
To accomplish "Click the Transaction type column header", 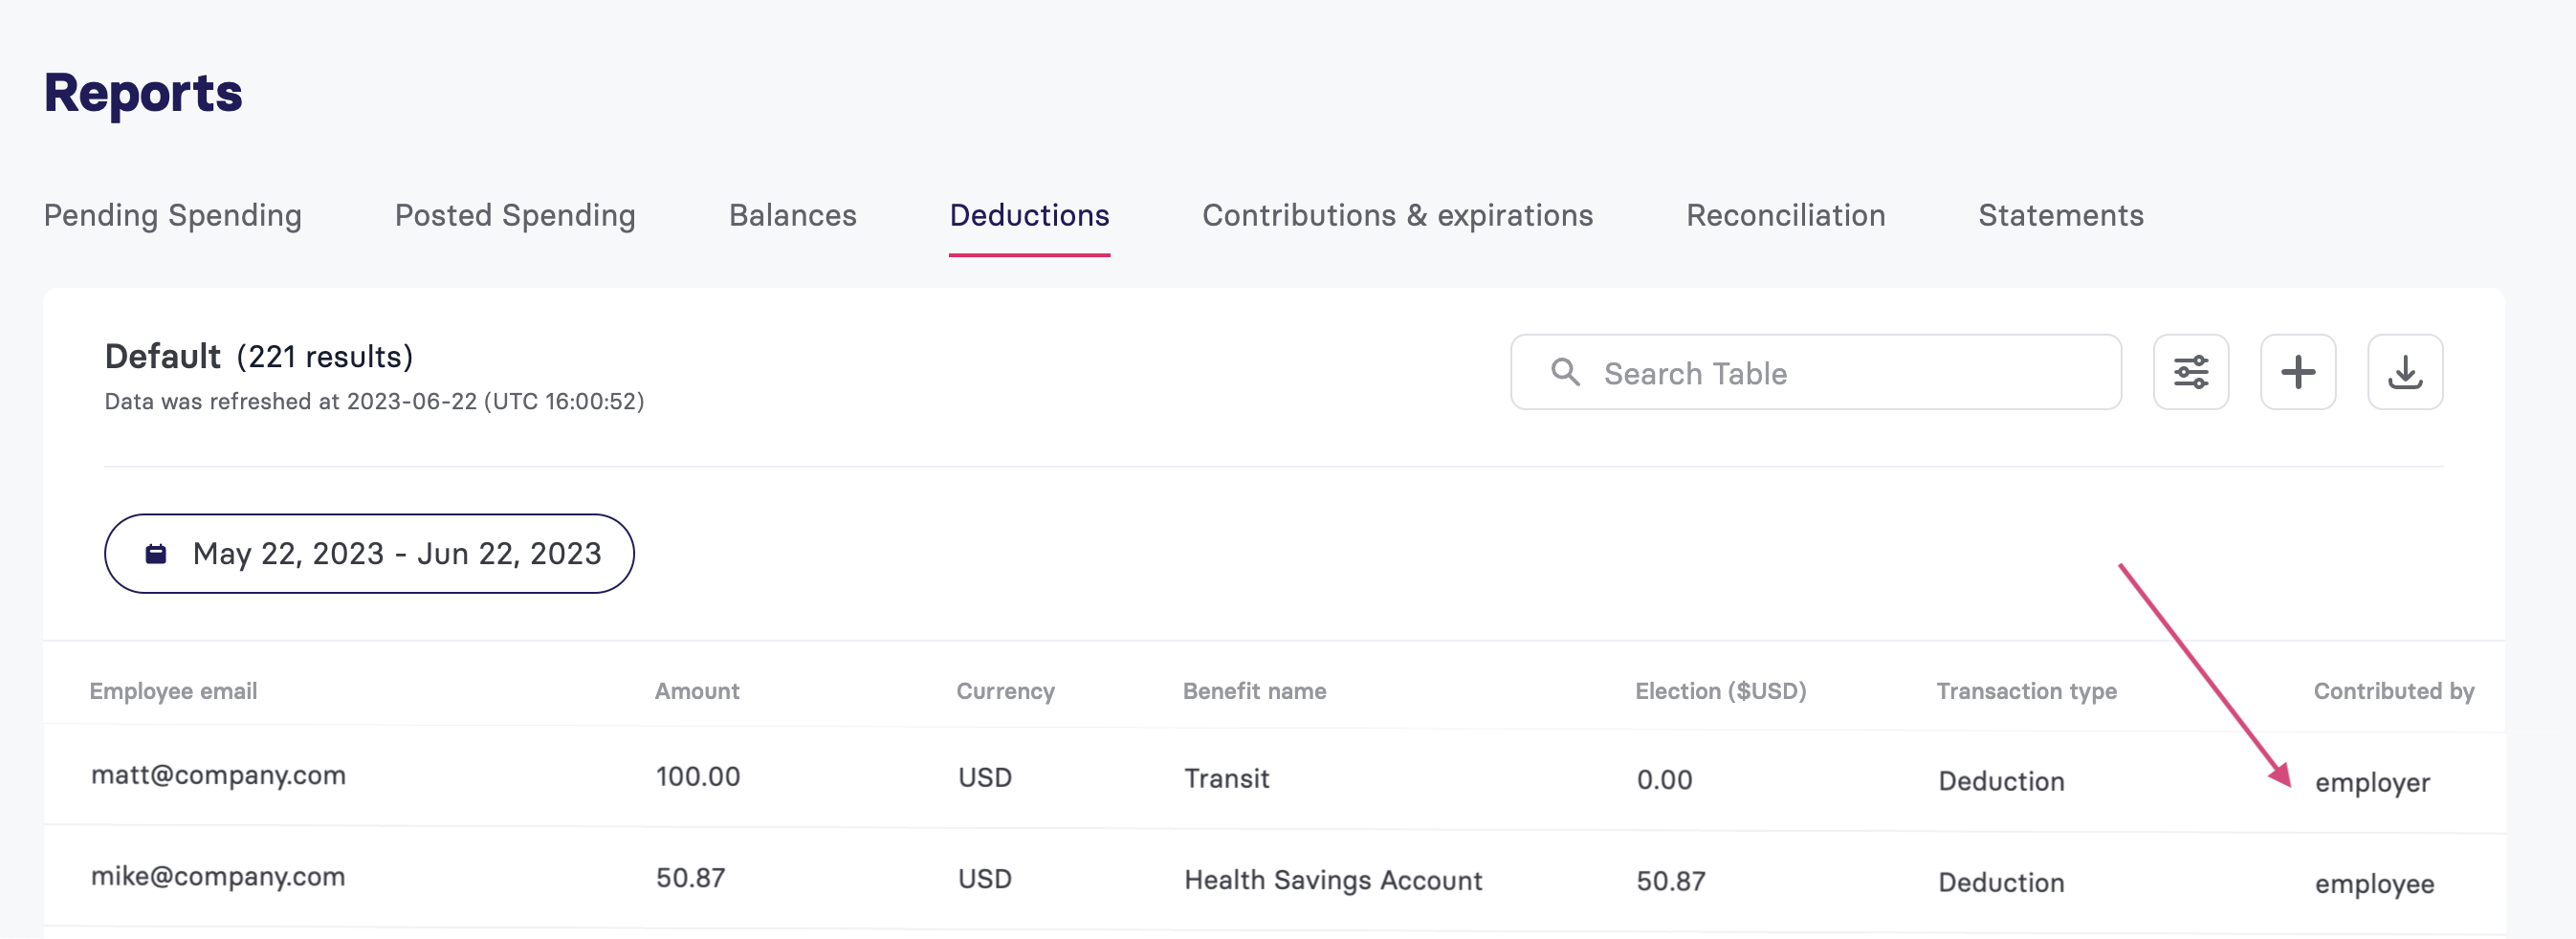I will (x=2026, y=691).
